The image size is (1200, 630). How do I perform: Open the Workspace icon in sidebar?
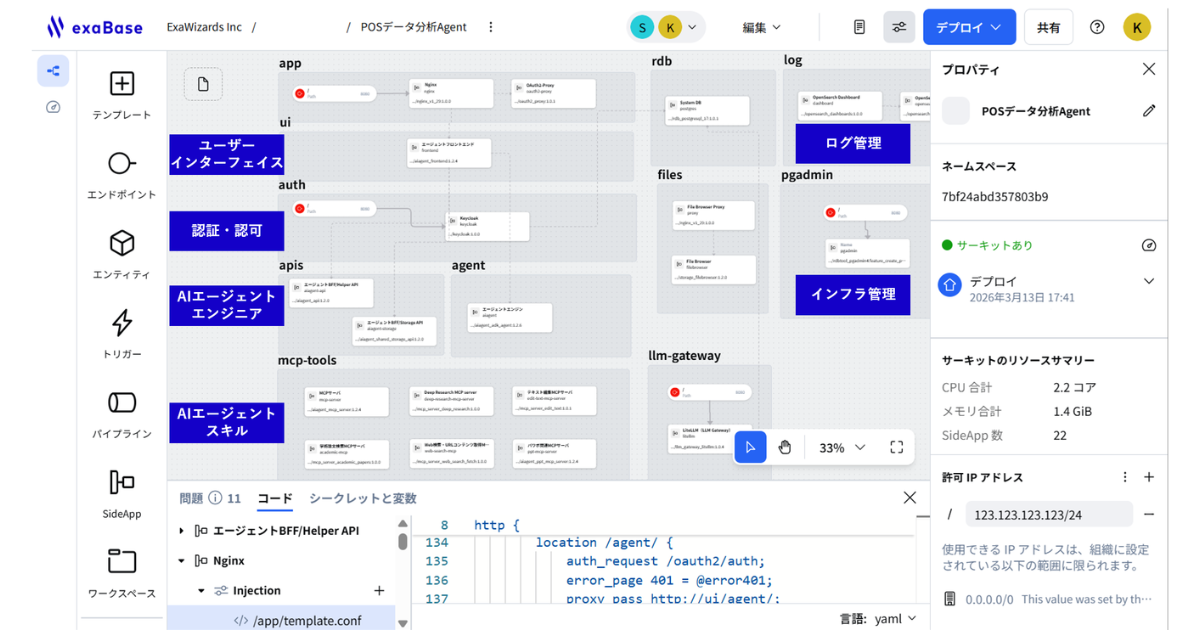pyautogui.click(x=121, y=562)
